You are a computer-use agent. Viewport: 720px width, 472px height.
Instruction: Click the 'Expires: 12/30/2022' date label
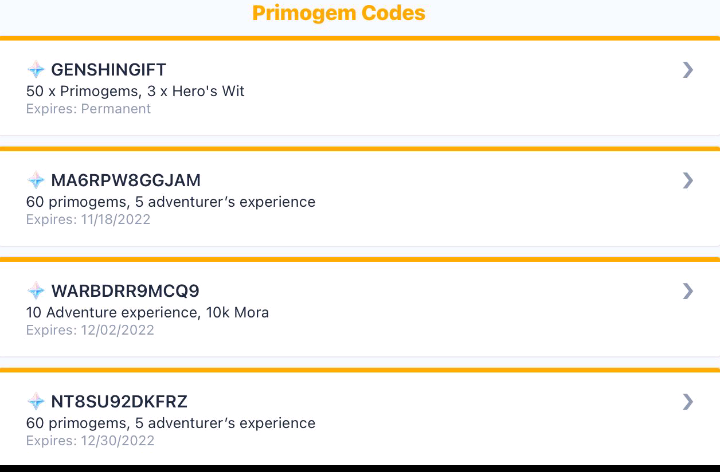pos(90,440)
